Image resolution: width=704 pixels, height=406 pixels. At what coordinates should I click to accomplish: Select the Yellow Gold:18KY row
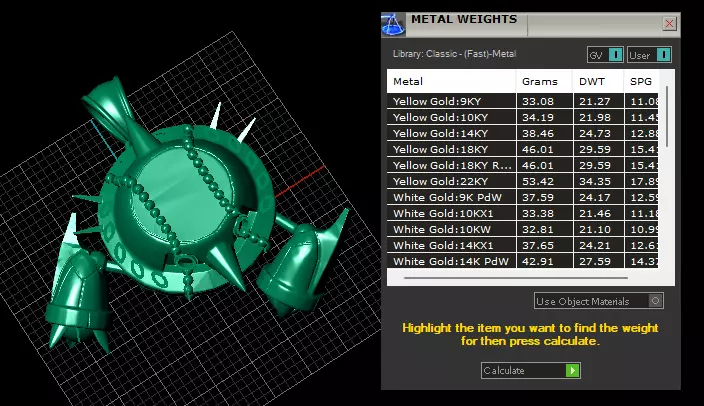coord(523,149)
